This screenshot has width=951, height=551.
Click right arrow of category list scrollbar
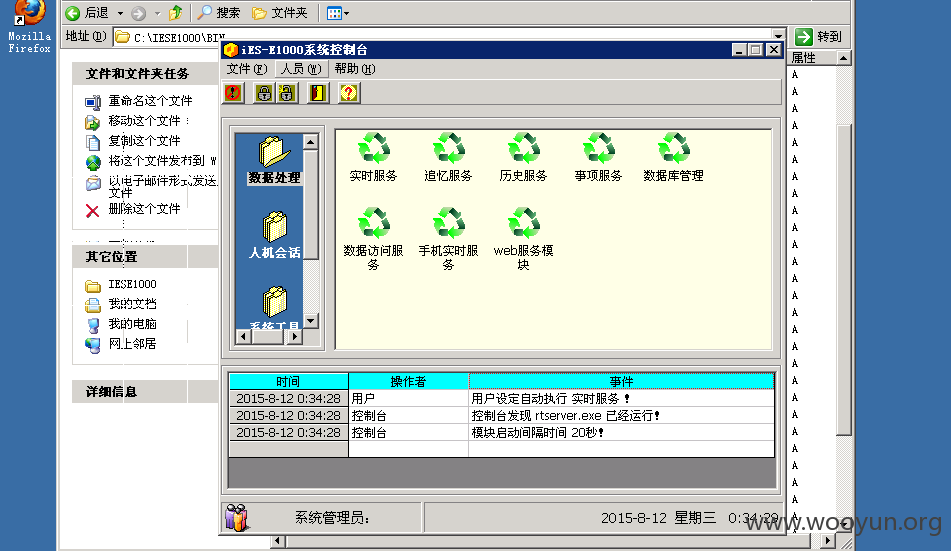[x=294, y=336]
